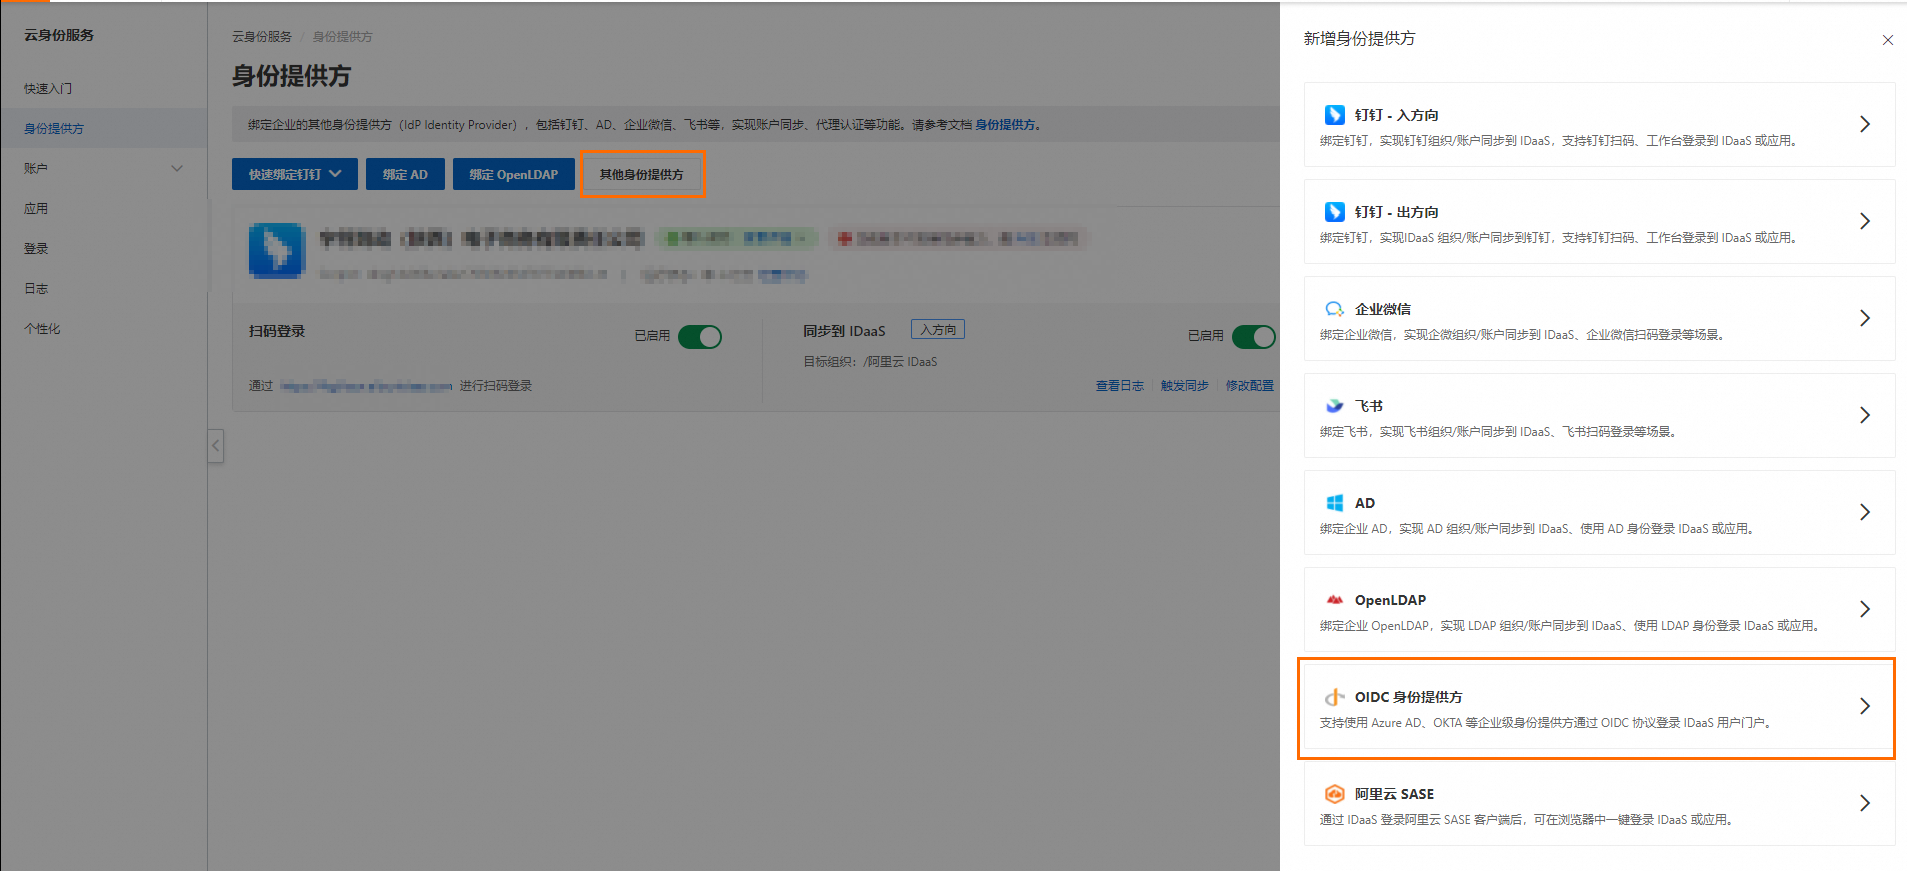Click the 阿里云 SASE logo icon
This screenshot has height=871, width=1907.
coord(1334,794)
